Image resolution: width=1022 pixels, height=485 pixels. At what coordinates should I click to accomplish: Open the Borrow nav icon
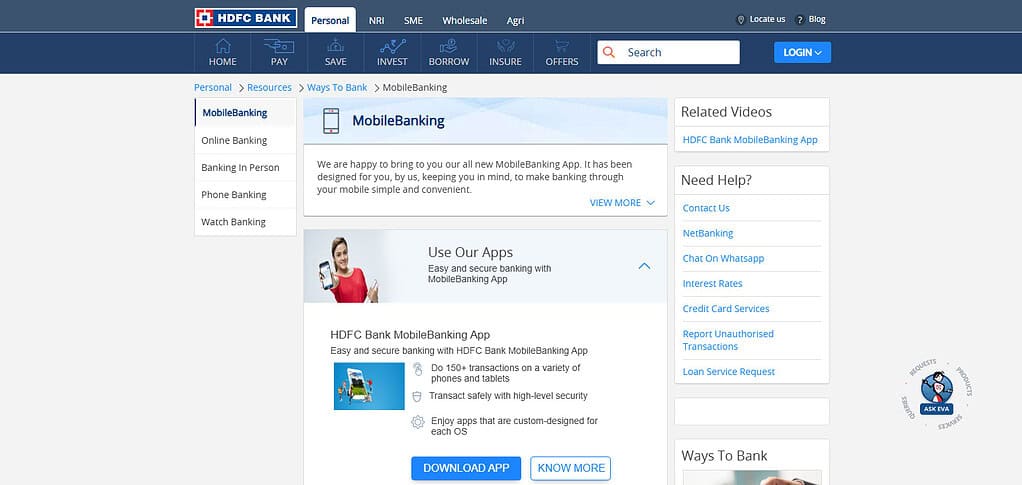(x=448, y=46)
